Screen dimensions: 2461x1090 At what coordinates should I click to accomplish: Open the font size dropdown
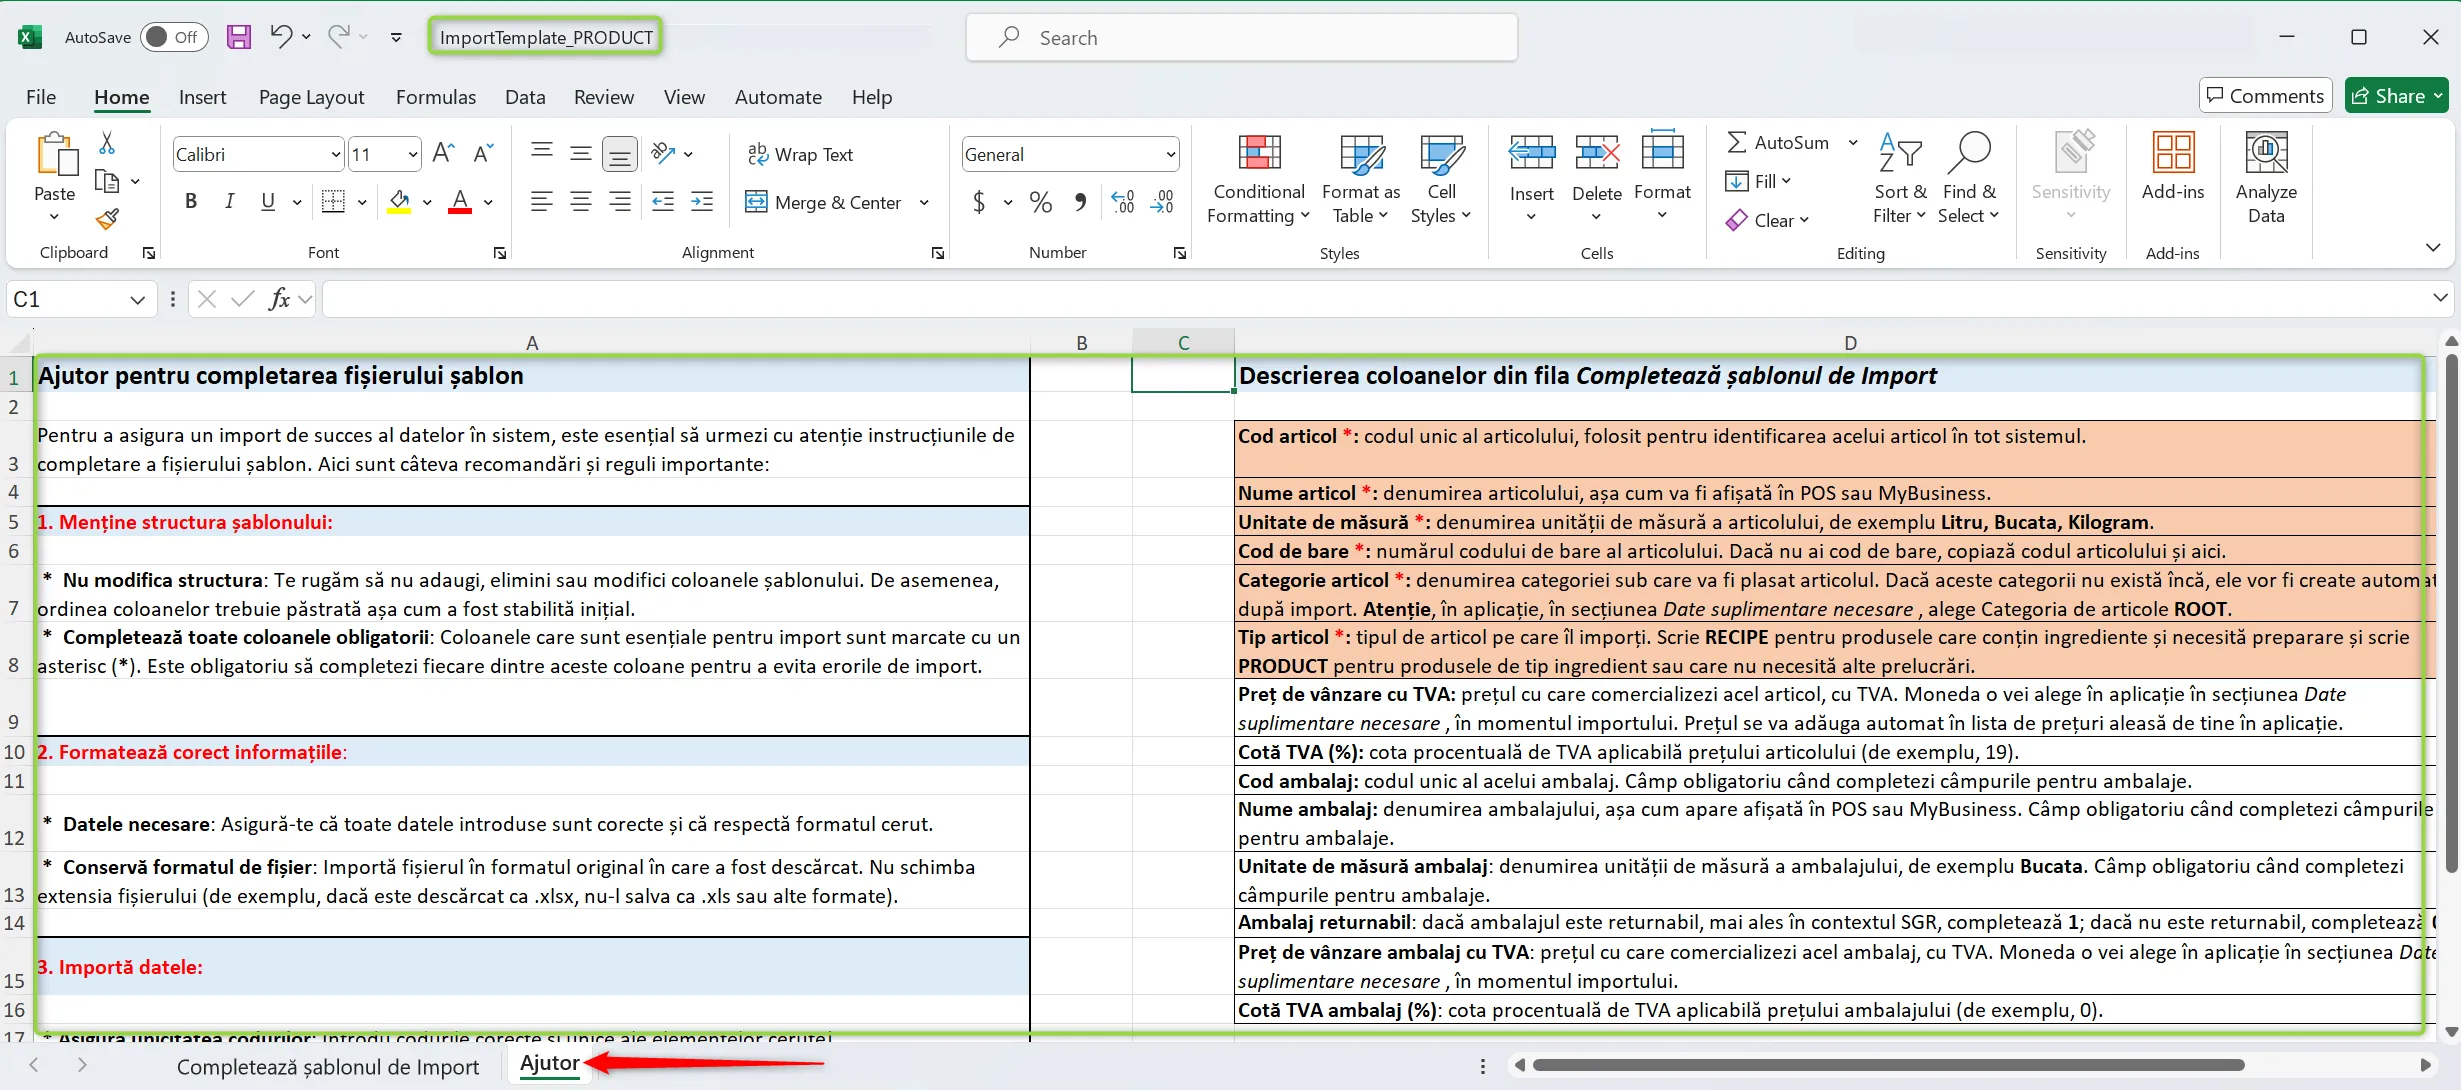(x=412, y=154)
